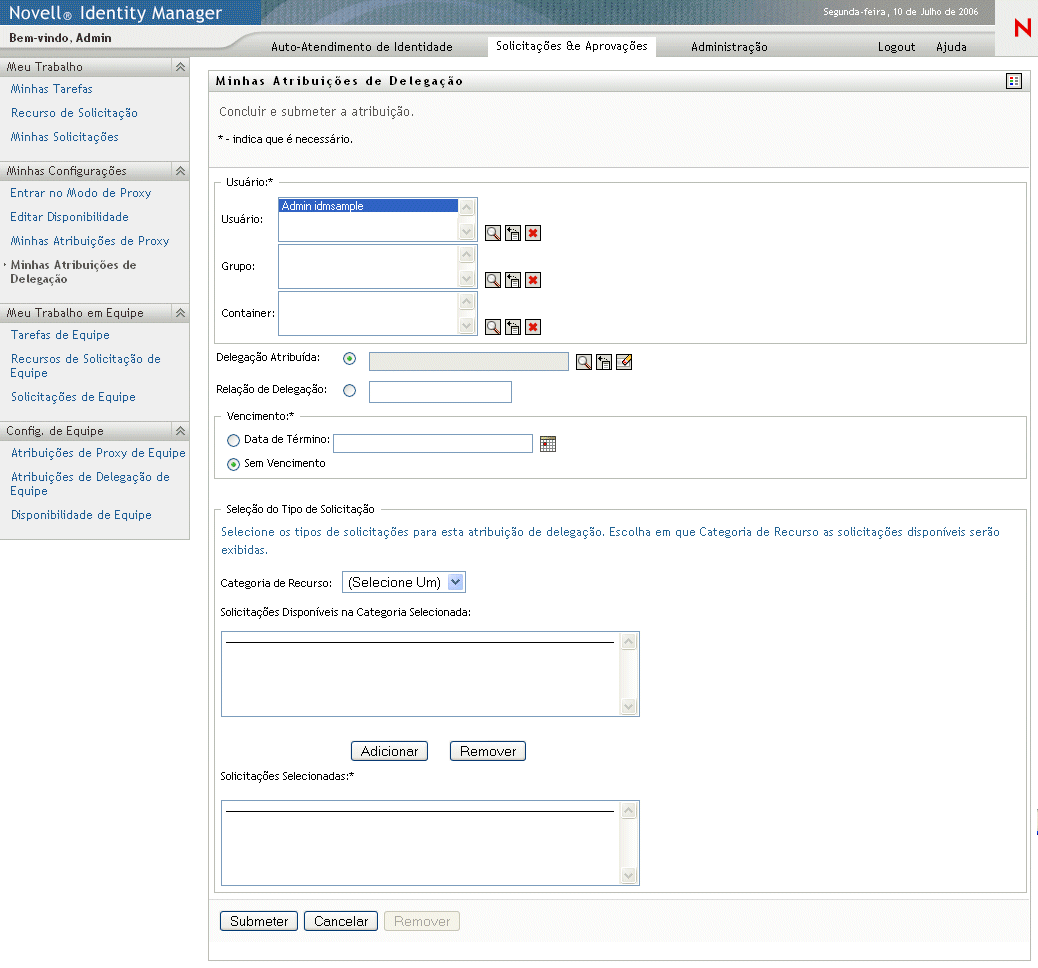Click the search icon beside Usuário list
Image resolution: width=1038 pixels, height=968 pixels.
click(493, 233)
